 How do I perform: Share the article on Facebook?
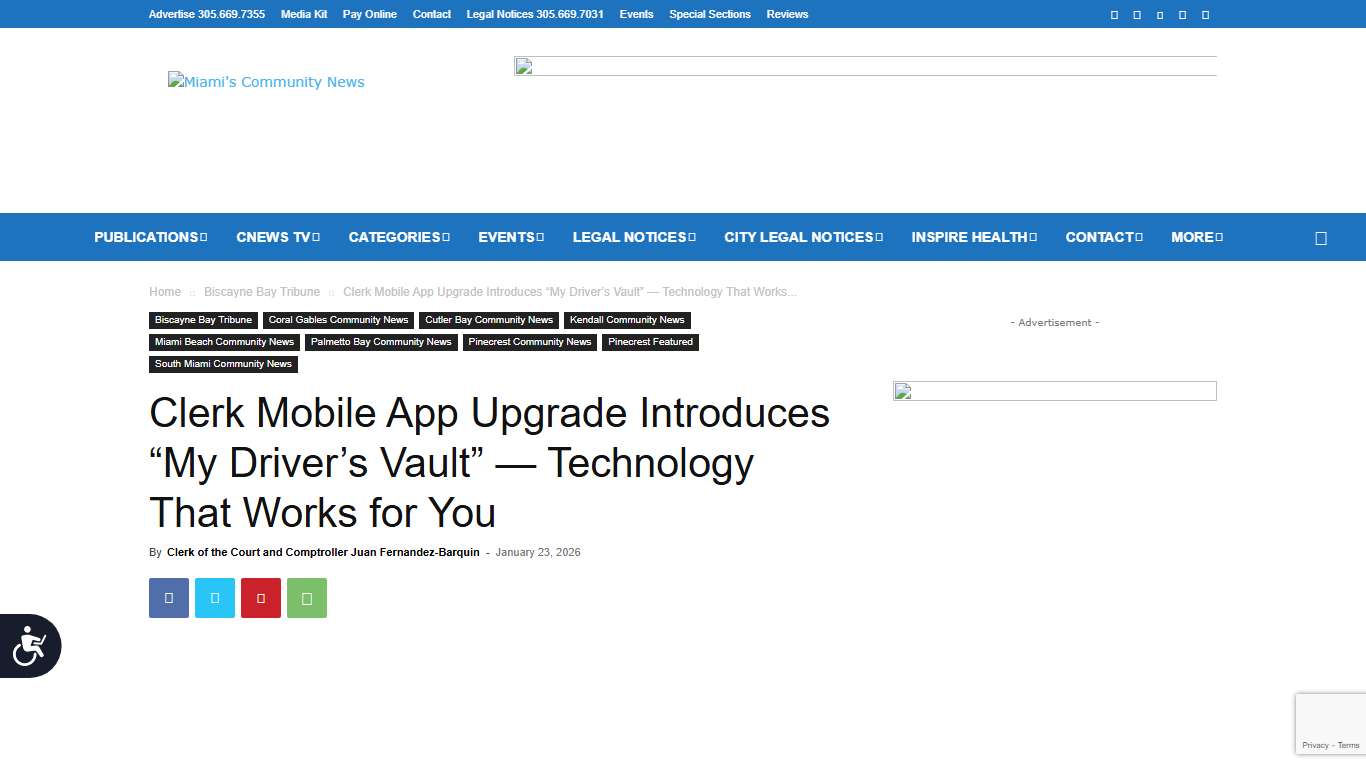tap(168, 597)
